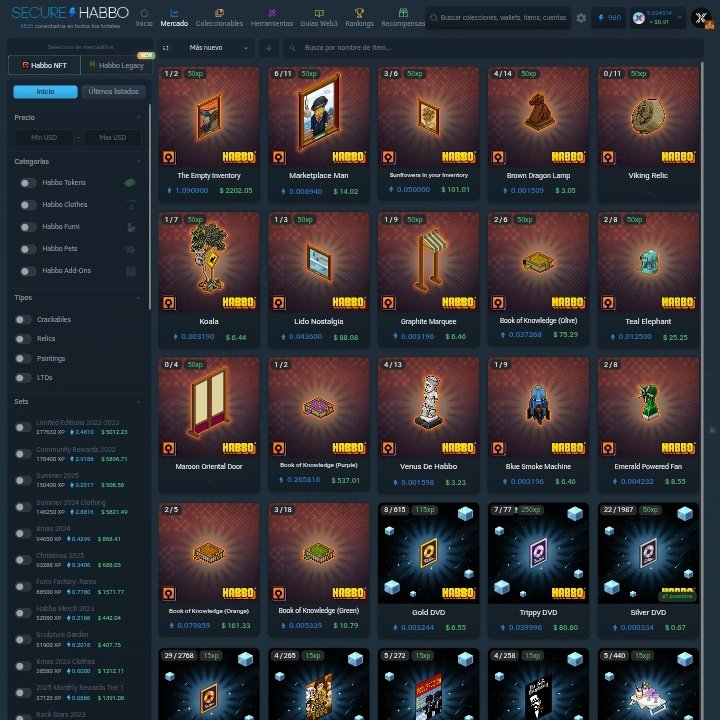Toggle the Habbo Furni category switch
This screenshot has height=720, width=720.
(x=28, y=227)
